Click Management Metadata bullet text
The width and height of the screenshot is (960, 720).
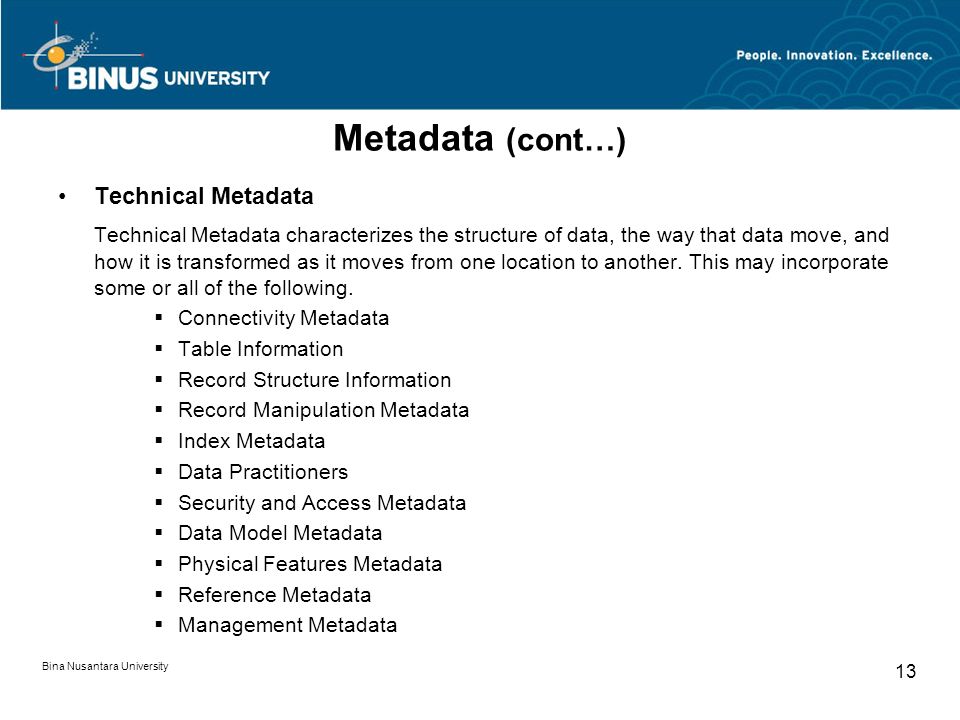[287, 625]
